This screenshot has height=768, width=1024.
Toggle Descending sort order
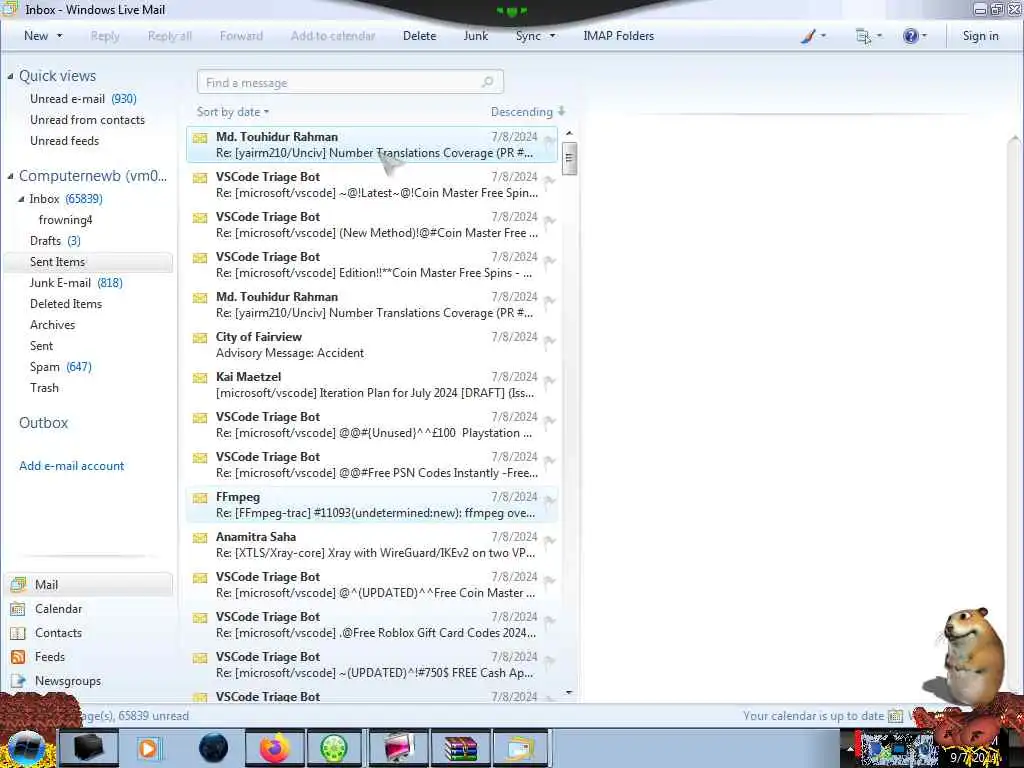click(x=528, y=112)
